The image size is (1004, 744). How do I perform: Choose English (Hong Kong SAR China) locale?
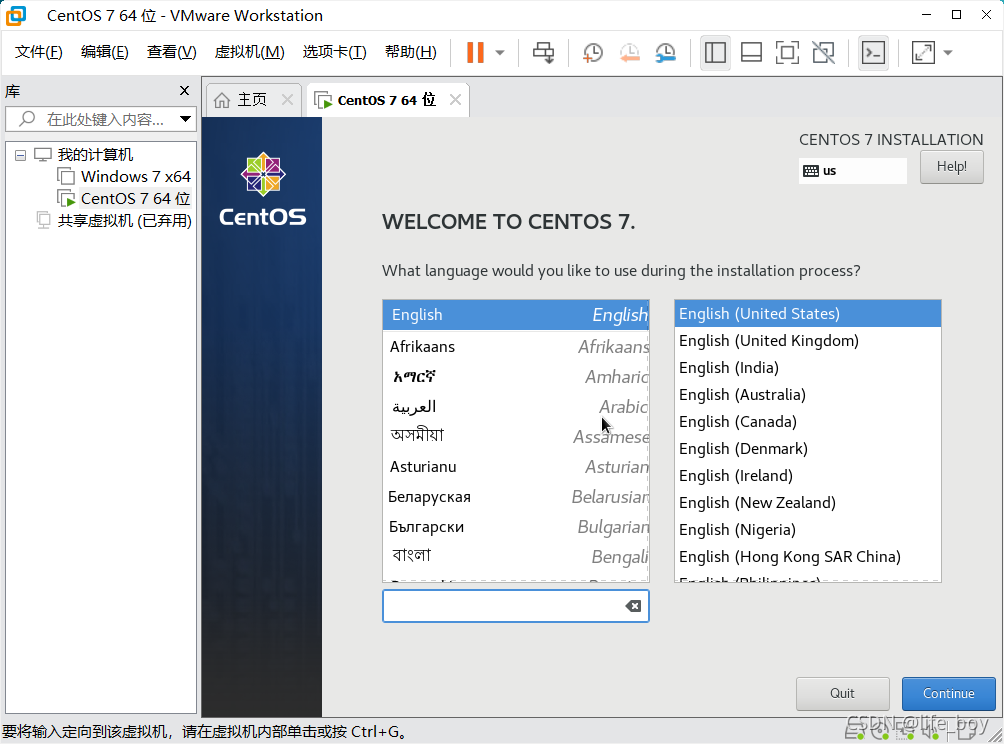click(x=807, y=556)
